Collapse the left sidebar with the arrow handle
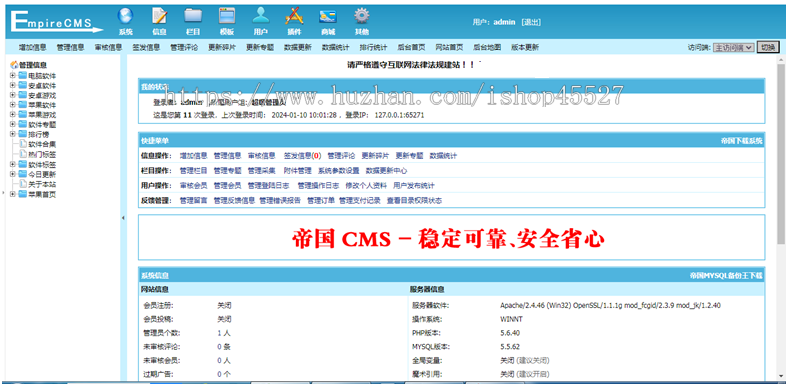 123,218
